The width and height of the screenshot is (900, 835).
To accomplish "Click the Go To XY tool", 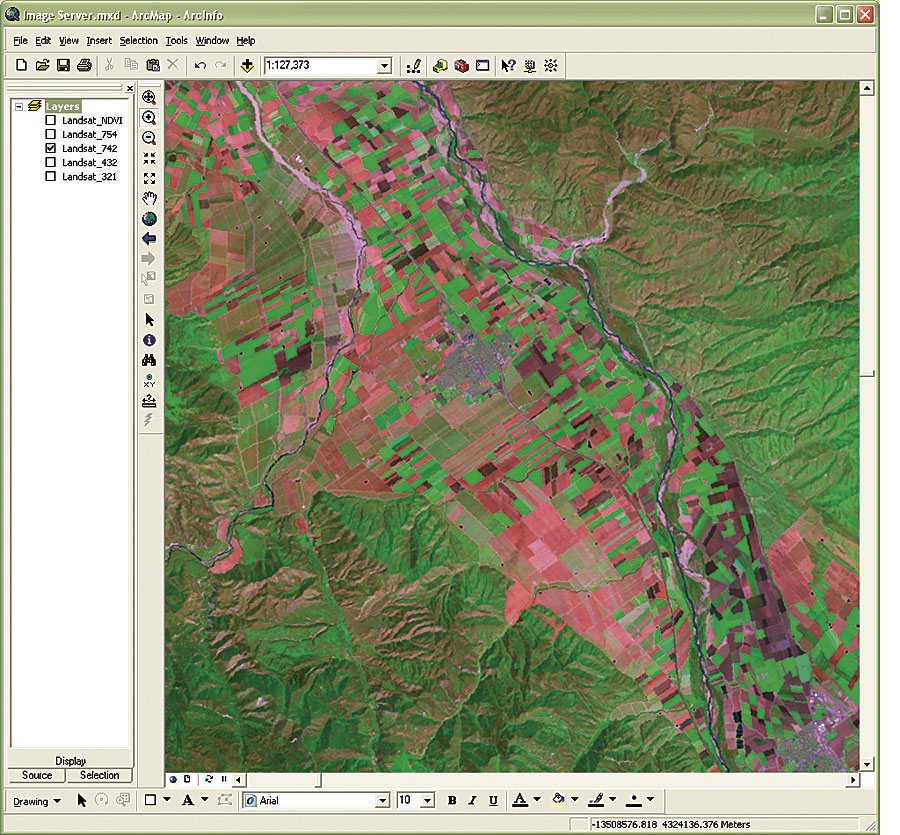I will (x=149, y=380).
